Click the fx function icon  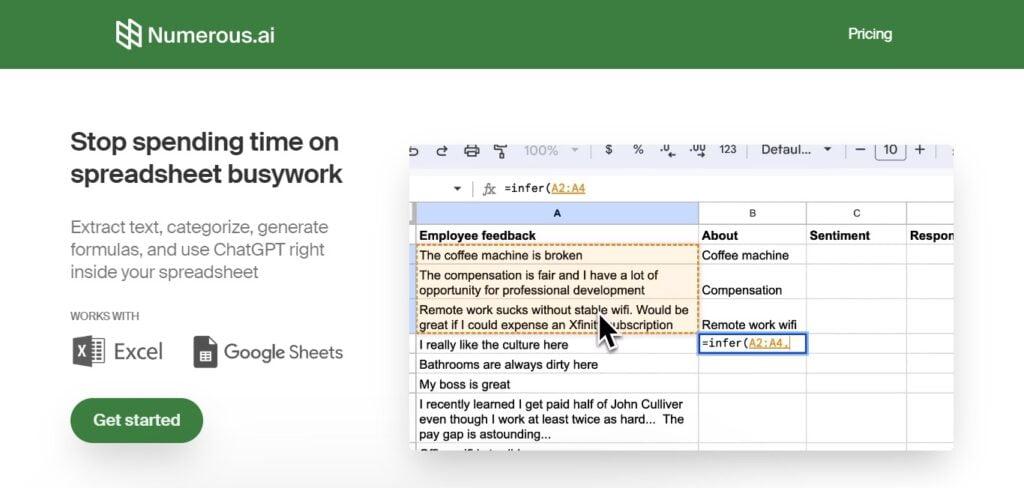(489, 189)
